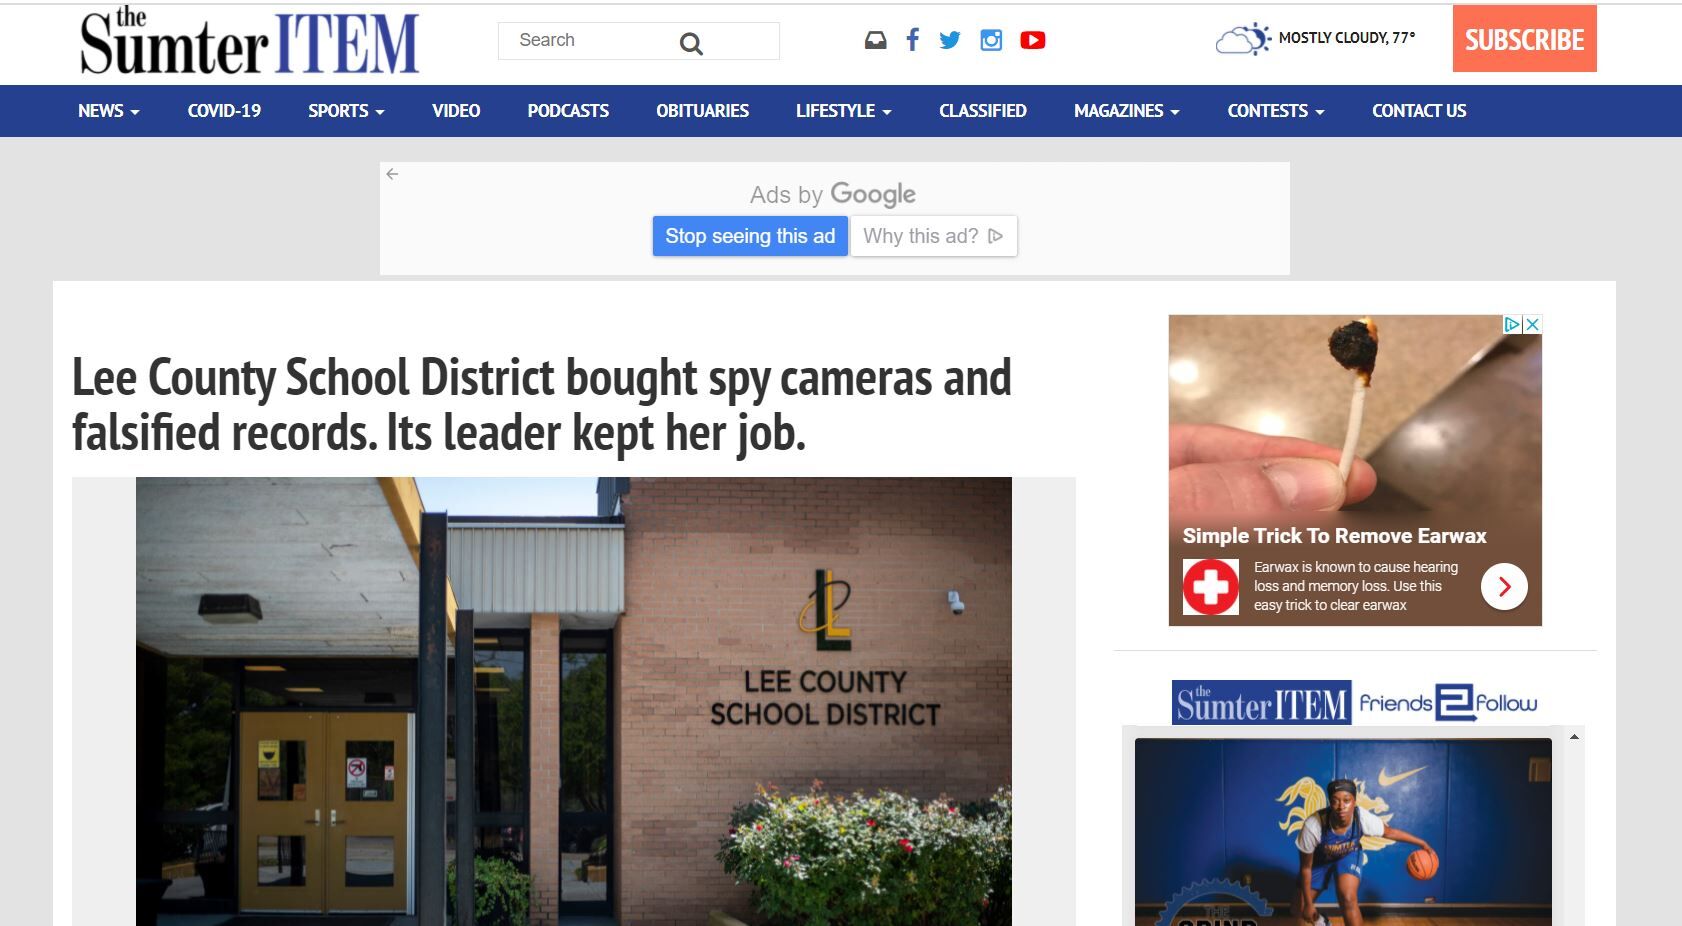1682x926 pixels.
Task: Open the CONTACT US page
Action: click(x=1419, y=111)
